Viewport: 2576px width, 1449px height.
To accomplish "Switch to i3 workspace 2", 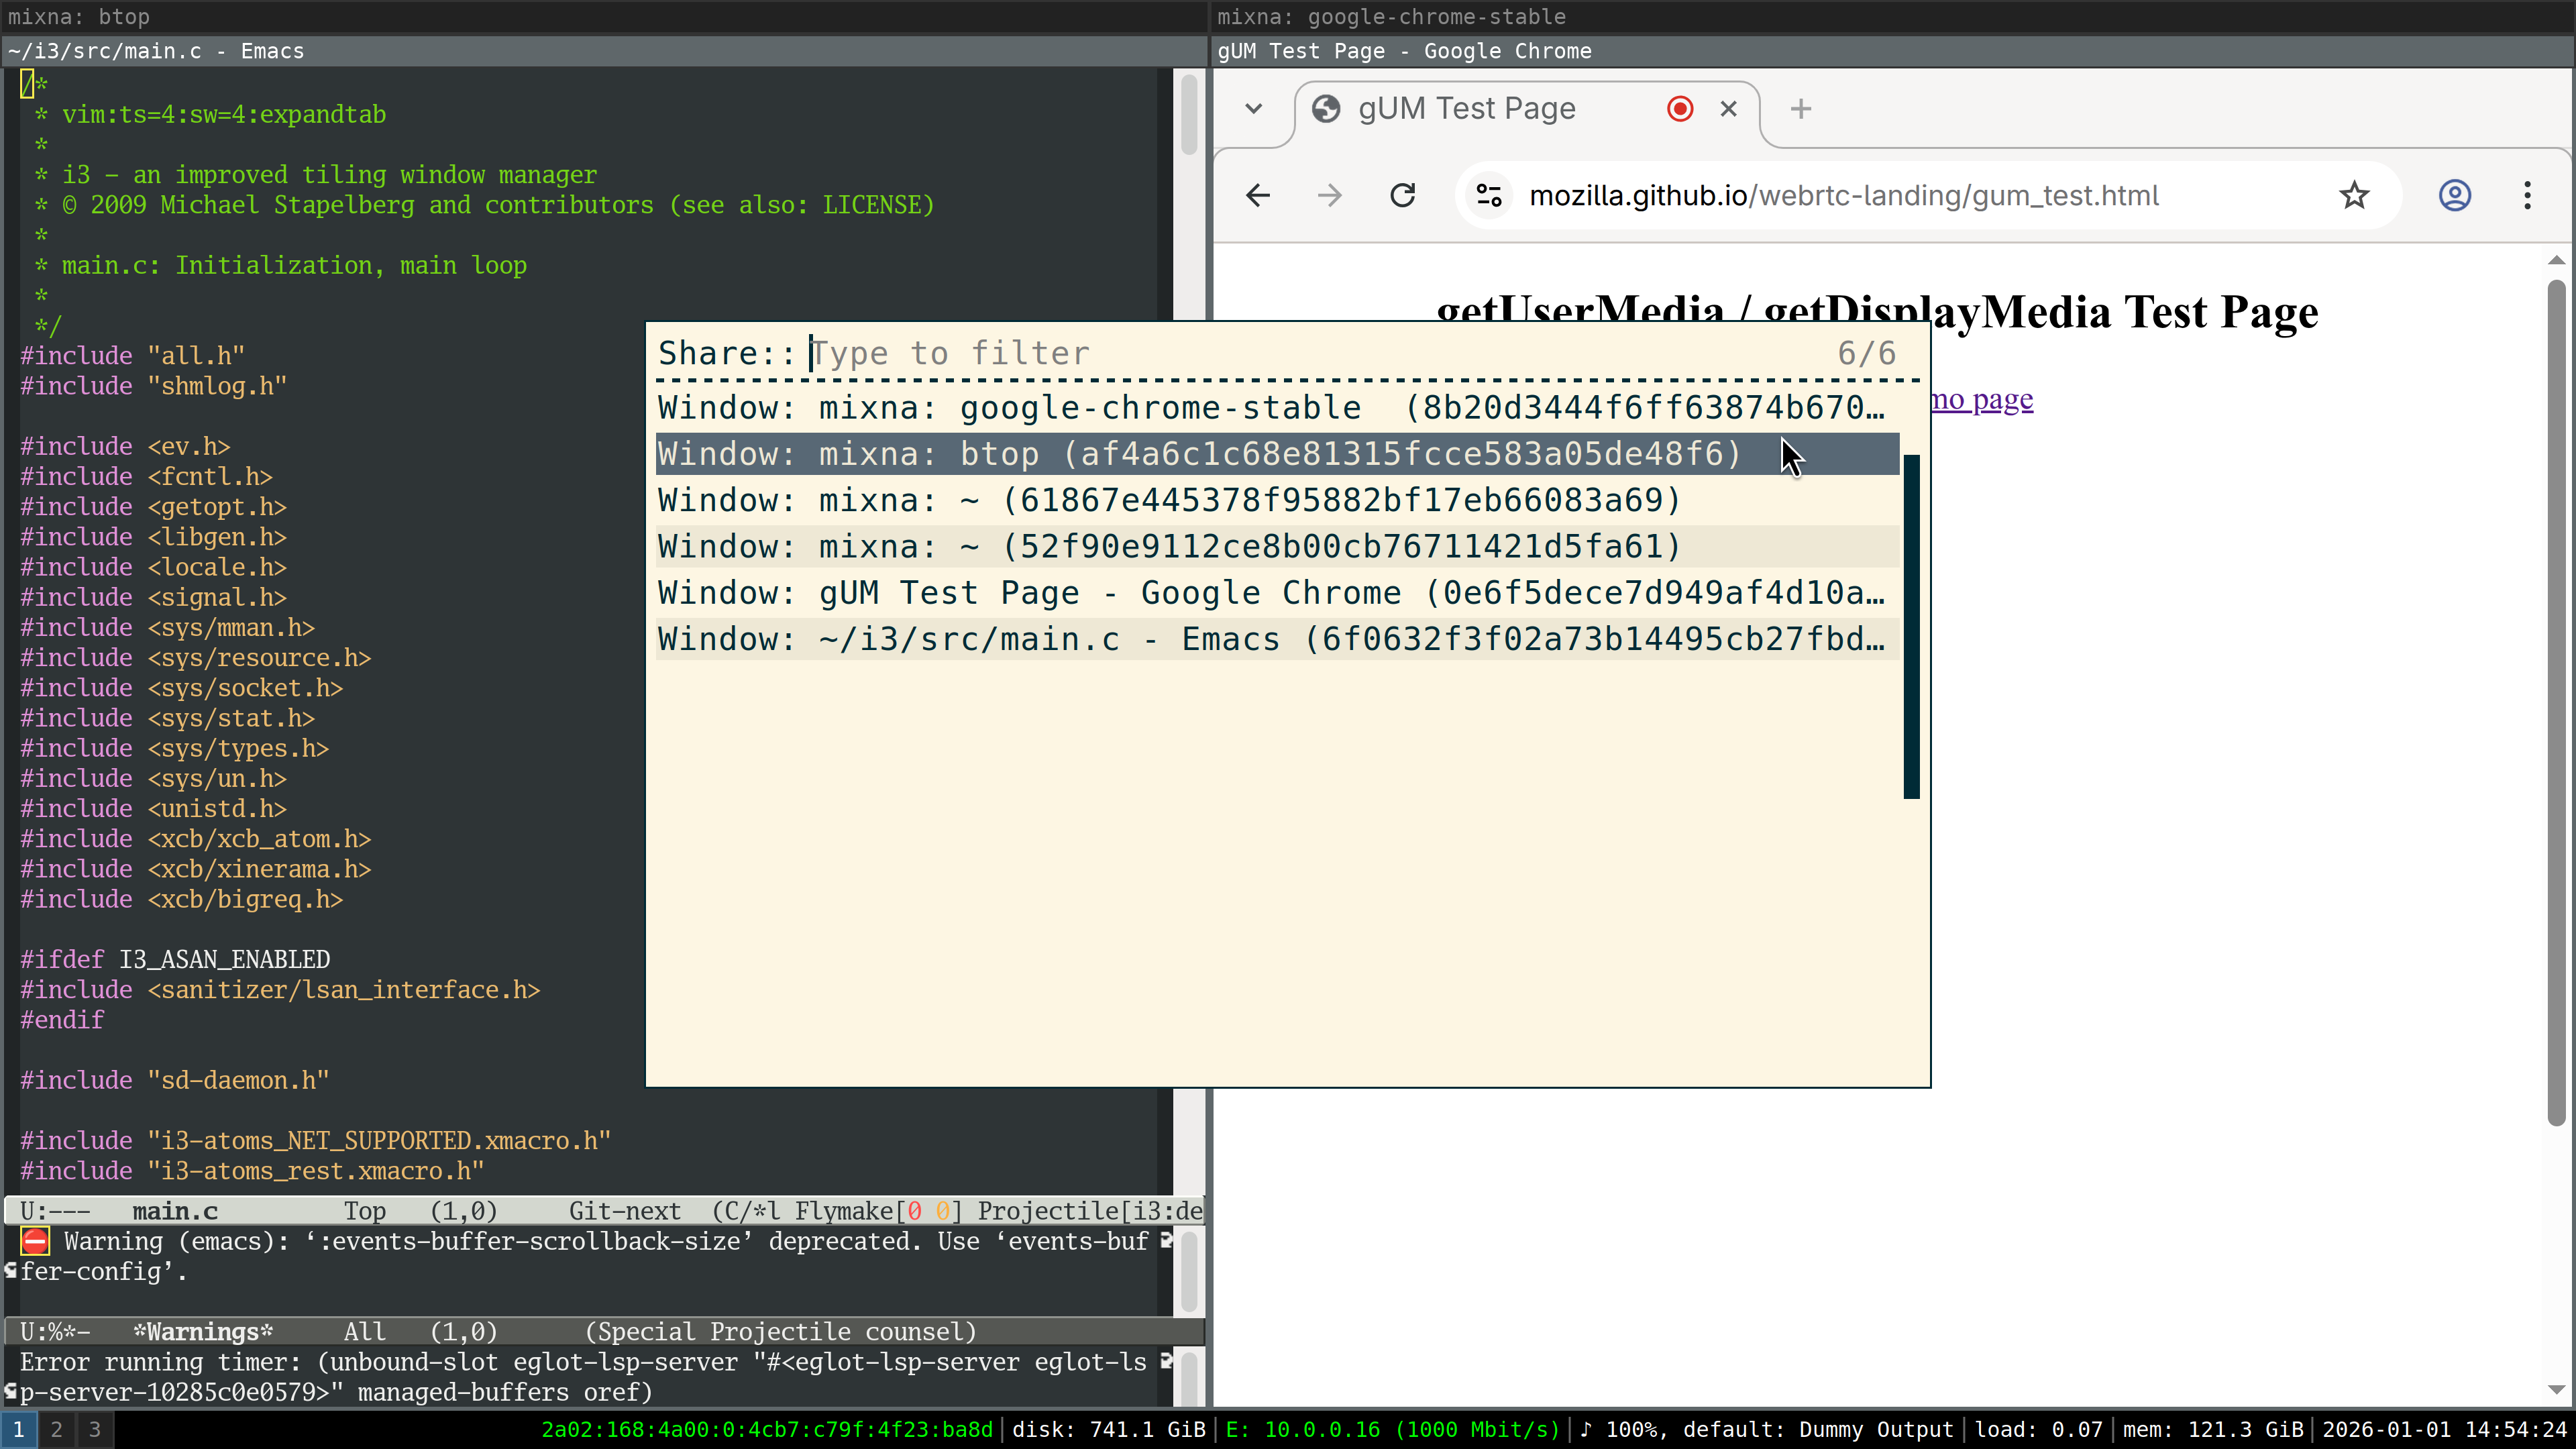I will pos(57,1429).
